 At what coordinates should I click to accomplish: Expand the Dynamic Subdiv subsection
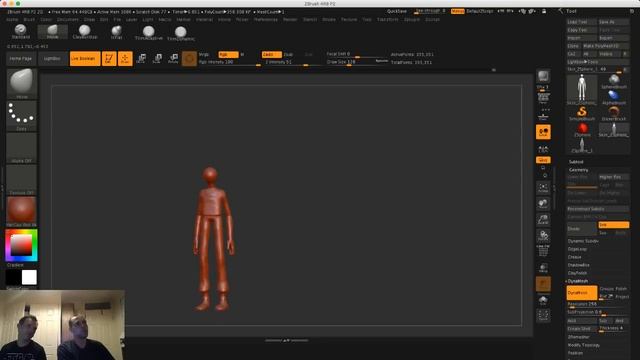point(583,241)
